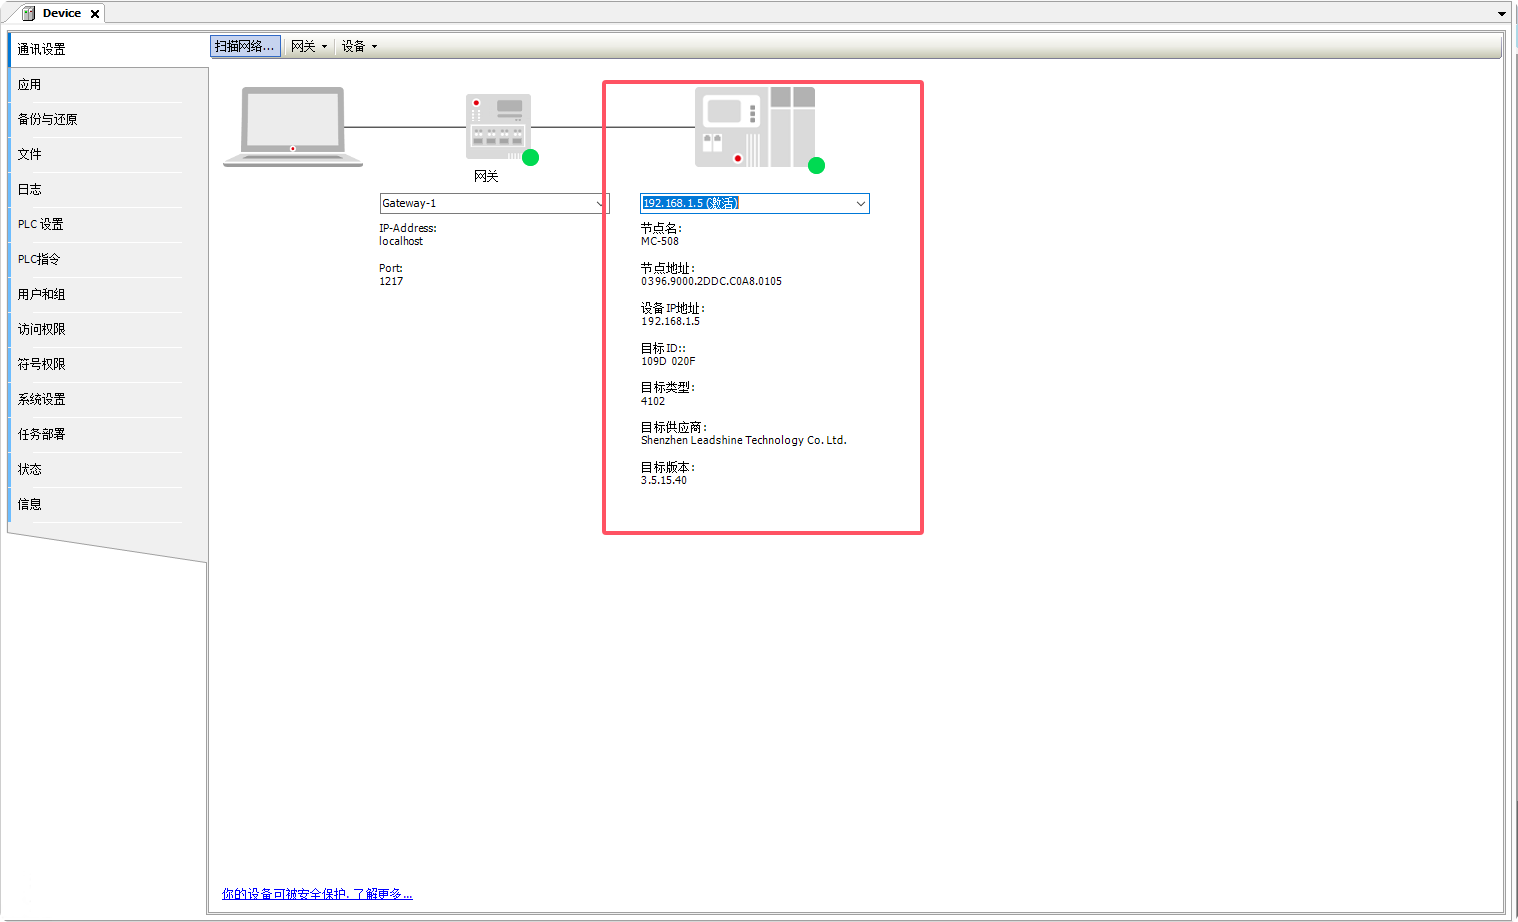
Task: Select the 通讯设置 tab
Action: click(108, 49)
